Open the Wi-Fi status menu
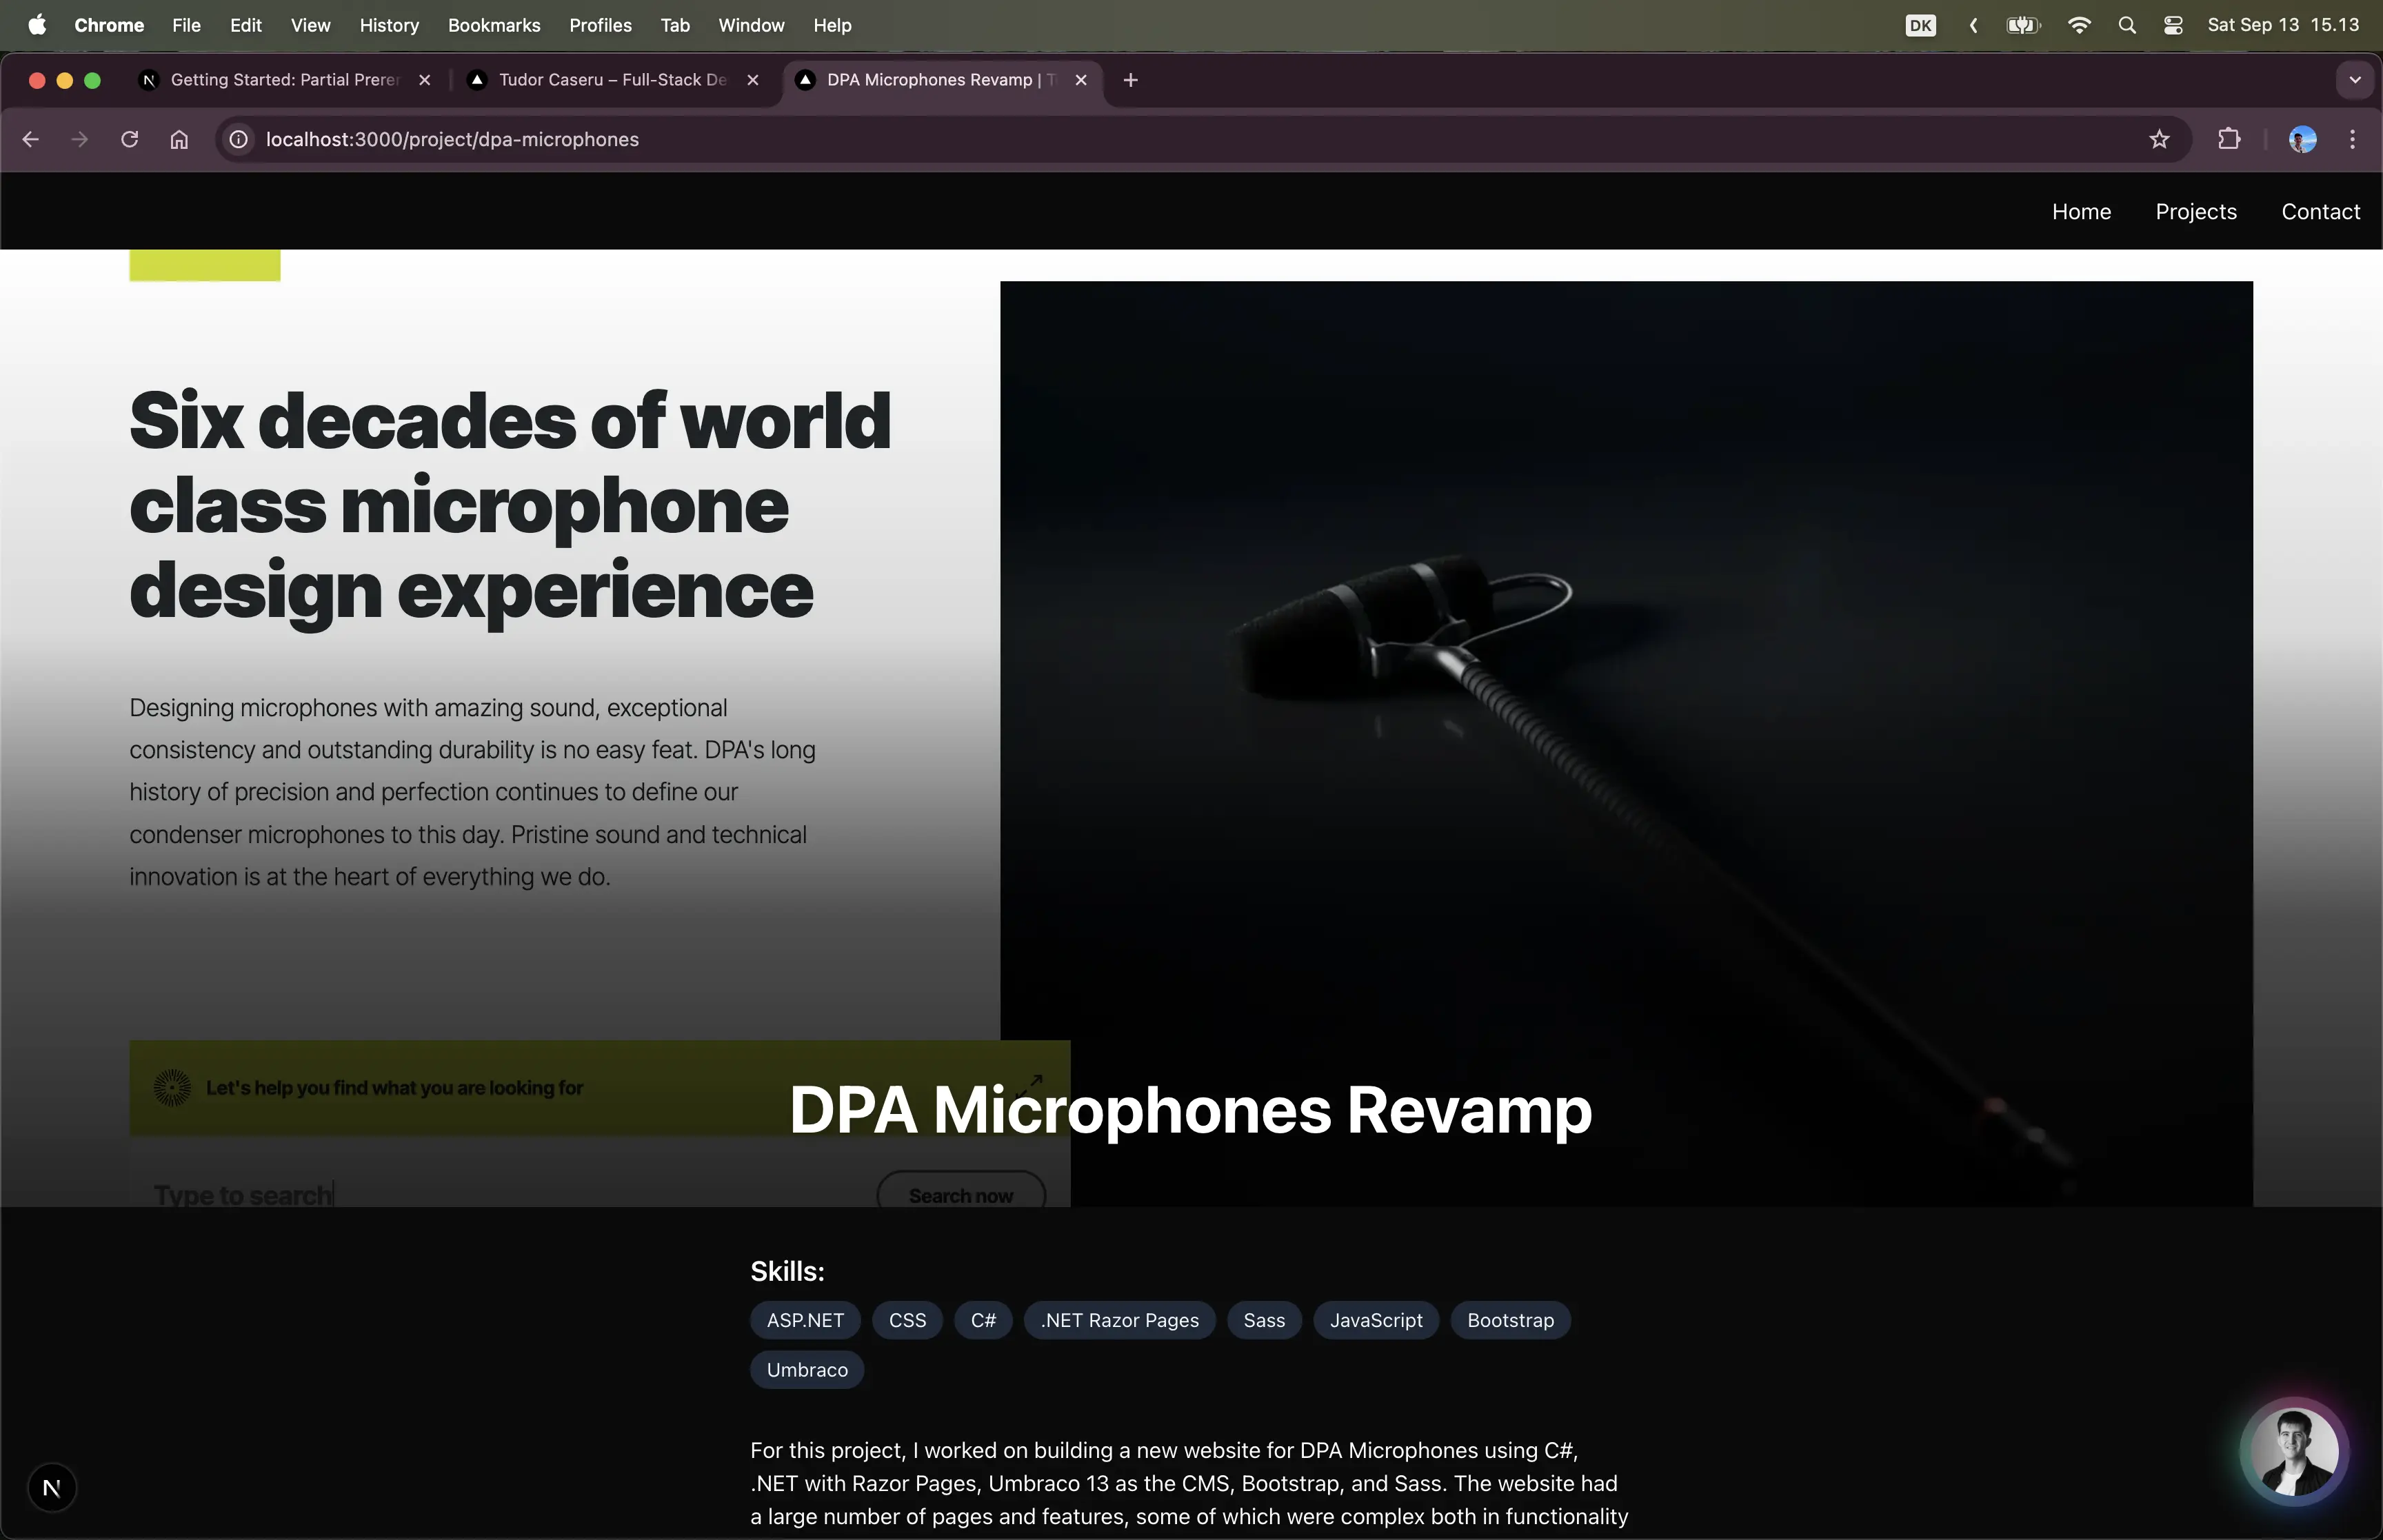 [2079, 25]
